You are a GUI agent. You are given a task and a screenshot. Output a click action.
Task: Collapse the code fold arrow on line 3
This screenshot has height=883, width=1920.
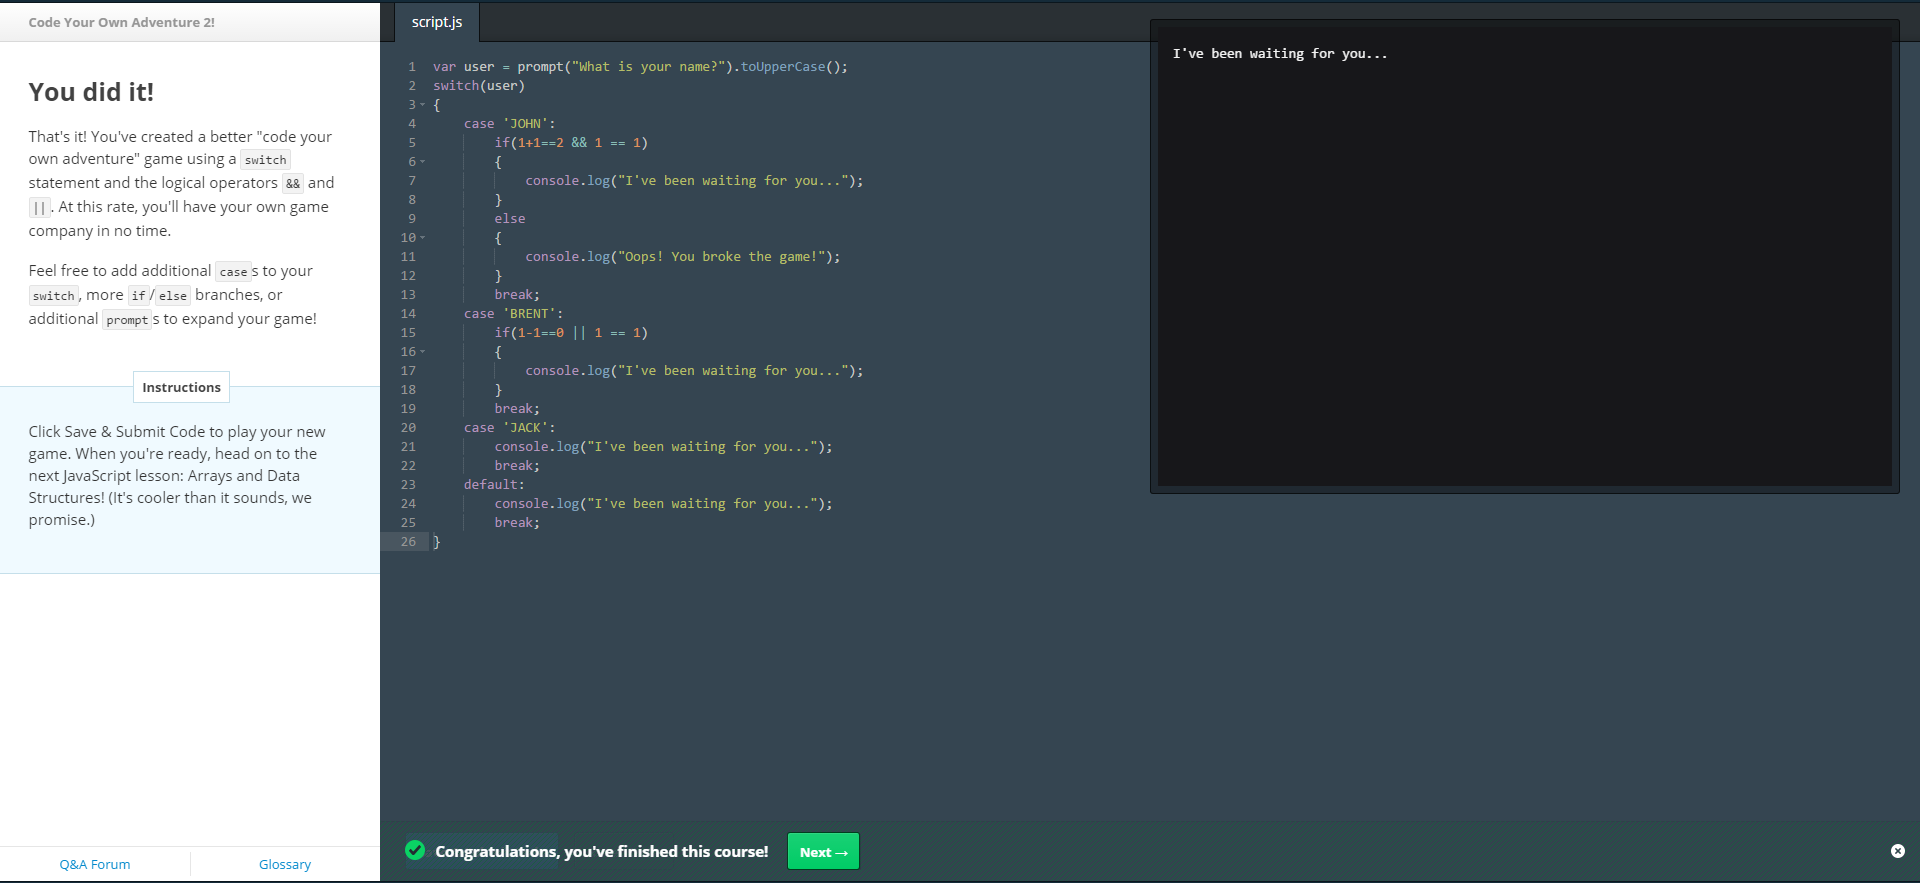pyautogui.click(x=423, y=105)
